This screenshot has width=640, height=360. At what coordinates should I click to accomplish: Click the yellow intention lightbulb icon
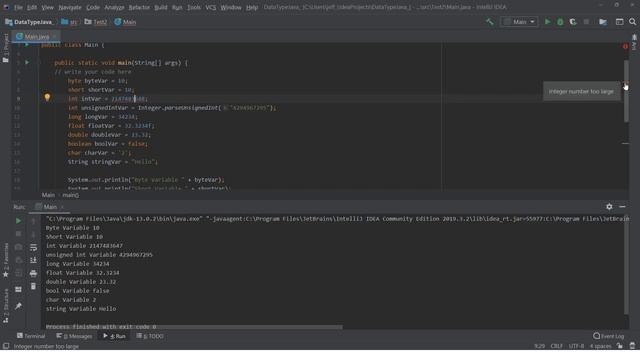[47, 97]
